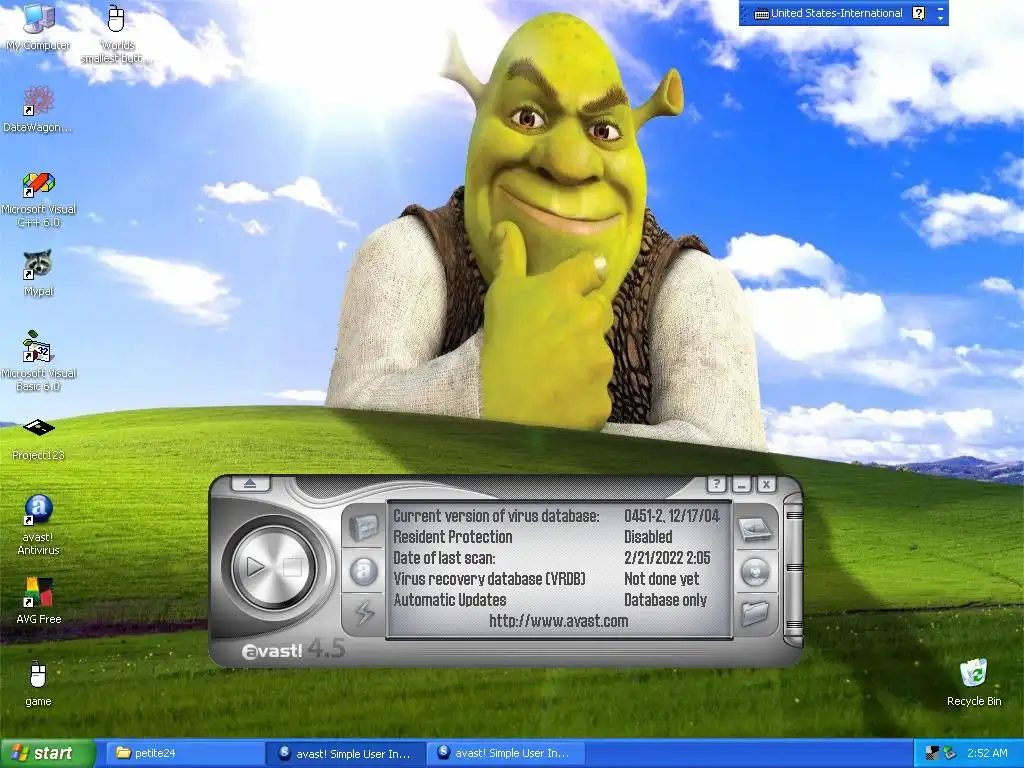1024x768 pixels.
Task: Click the avast 'a' resident protection icon
Action: [x=364, y=571]
